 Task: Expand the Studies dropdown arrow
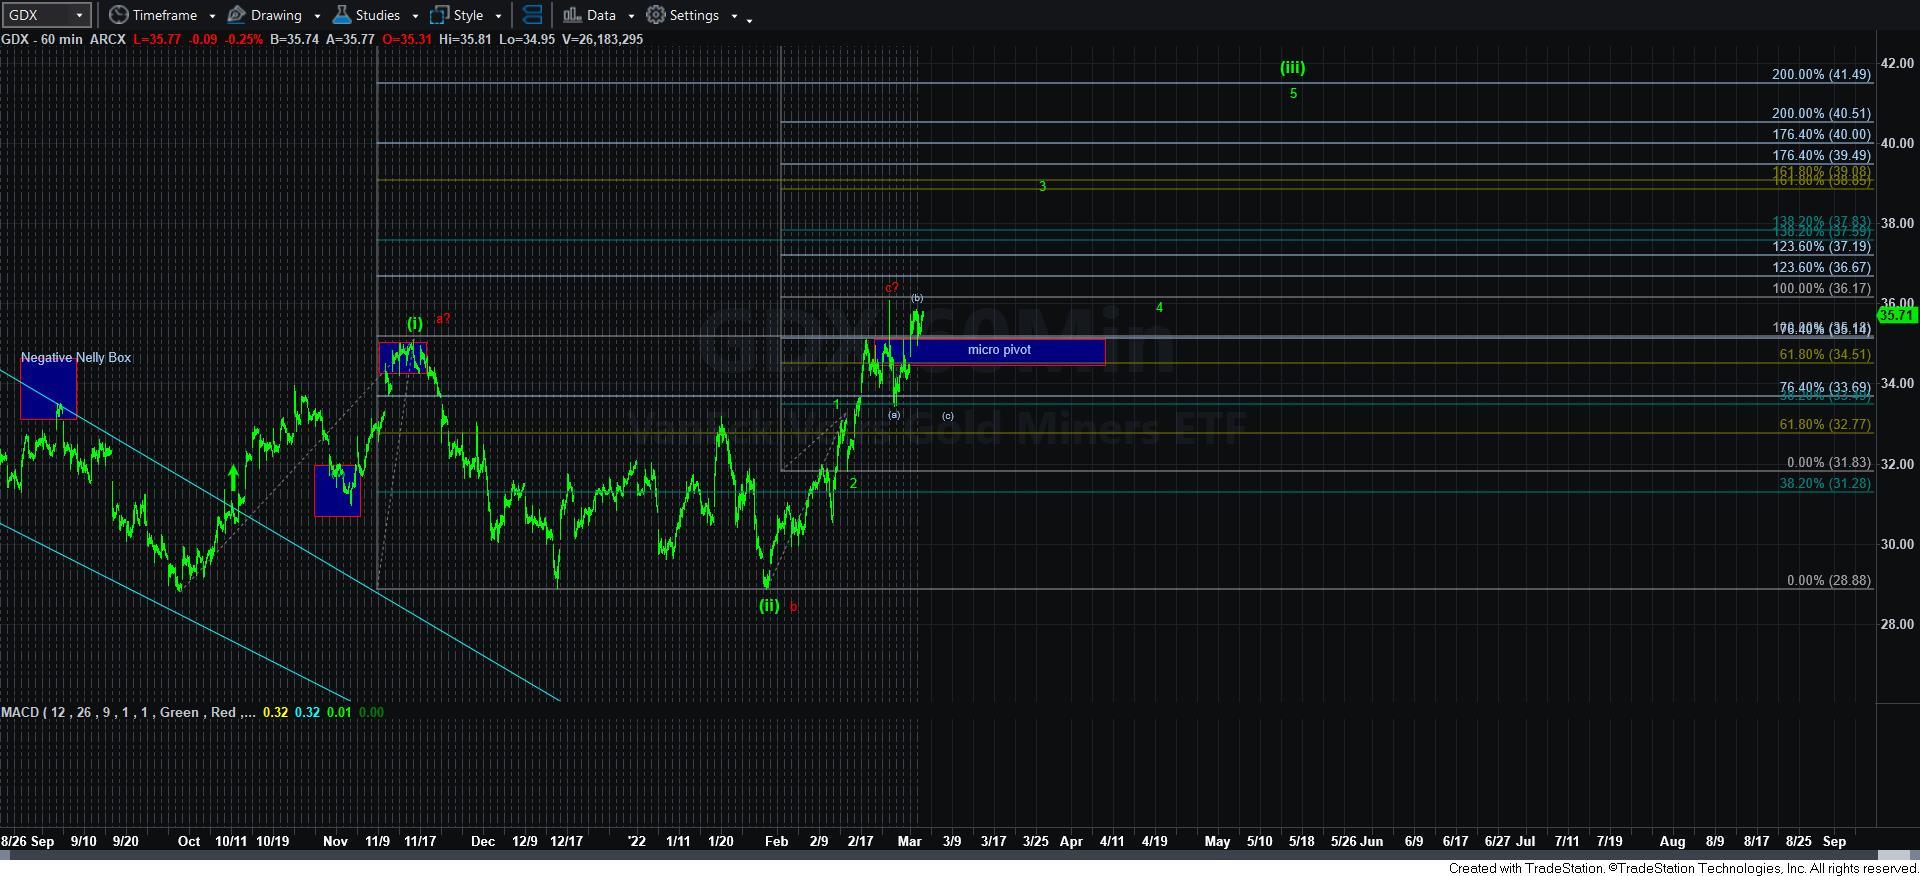414,16
